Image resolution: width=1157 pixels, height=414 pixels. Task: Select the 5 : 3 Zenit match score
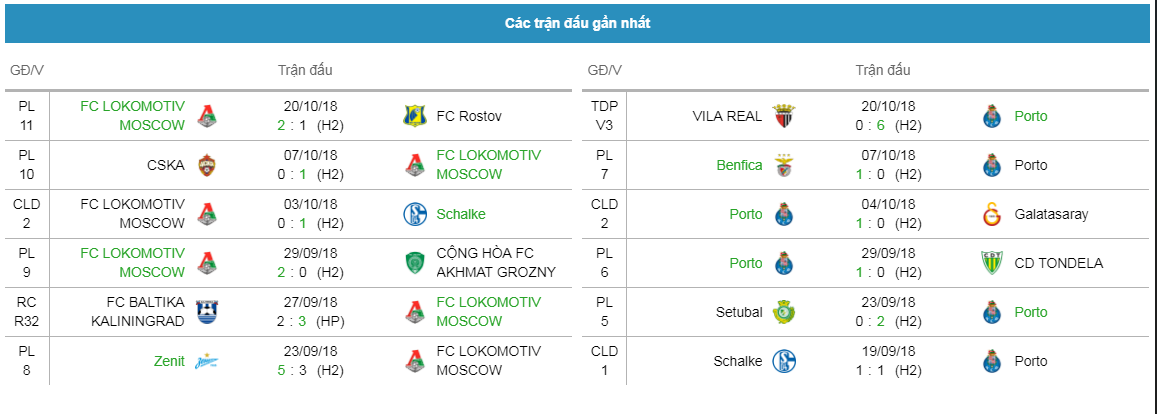click(x=290, y=370)
